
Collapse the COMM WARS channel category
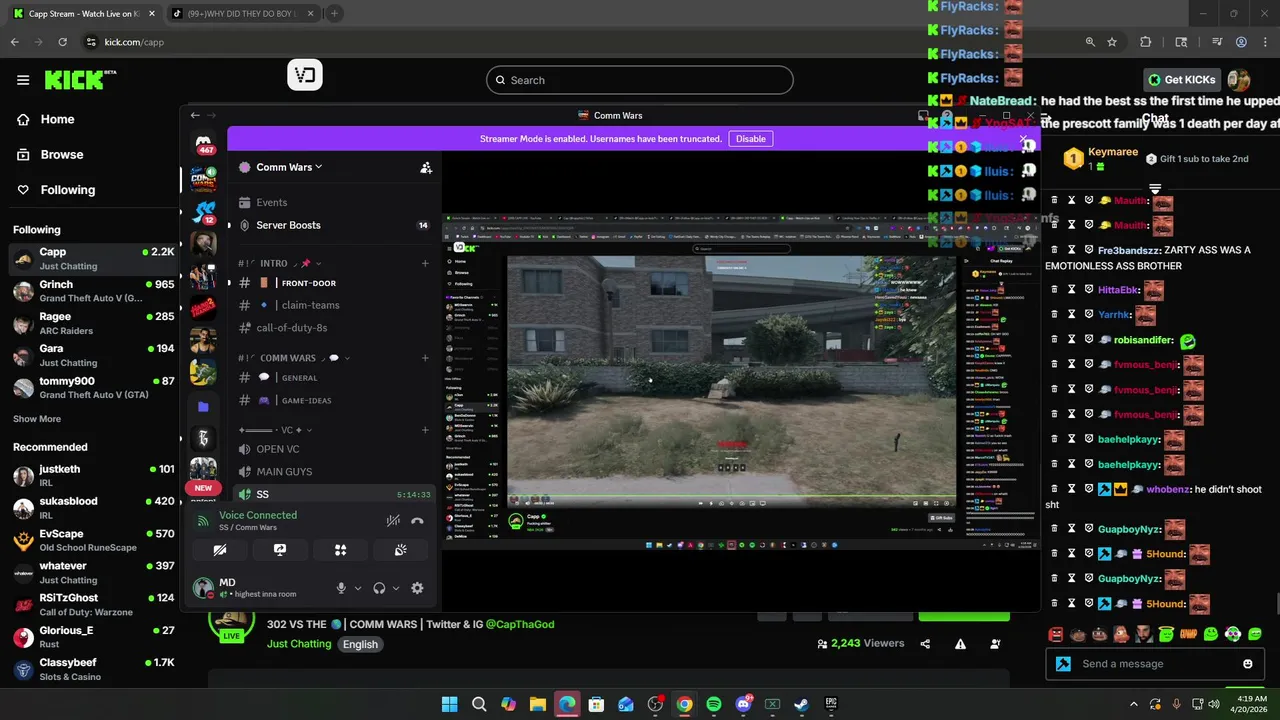click(x=294, y=358)
